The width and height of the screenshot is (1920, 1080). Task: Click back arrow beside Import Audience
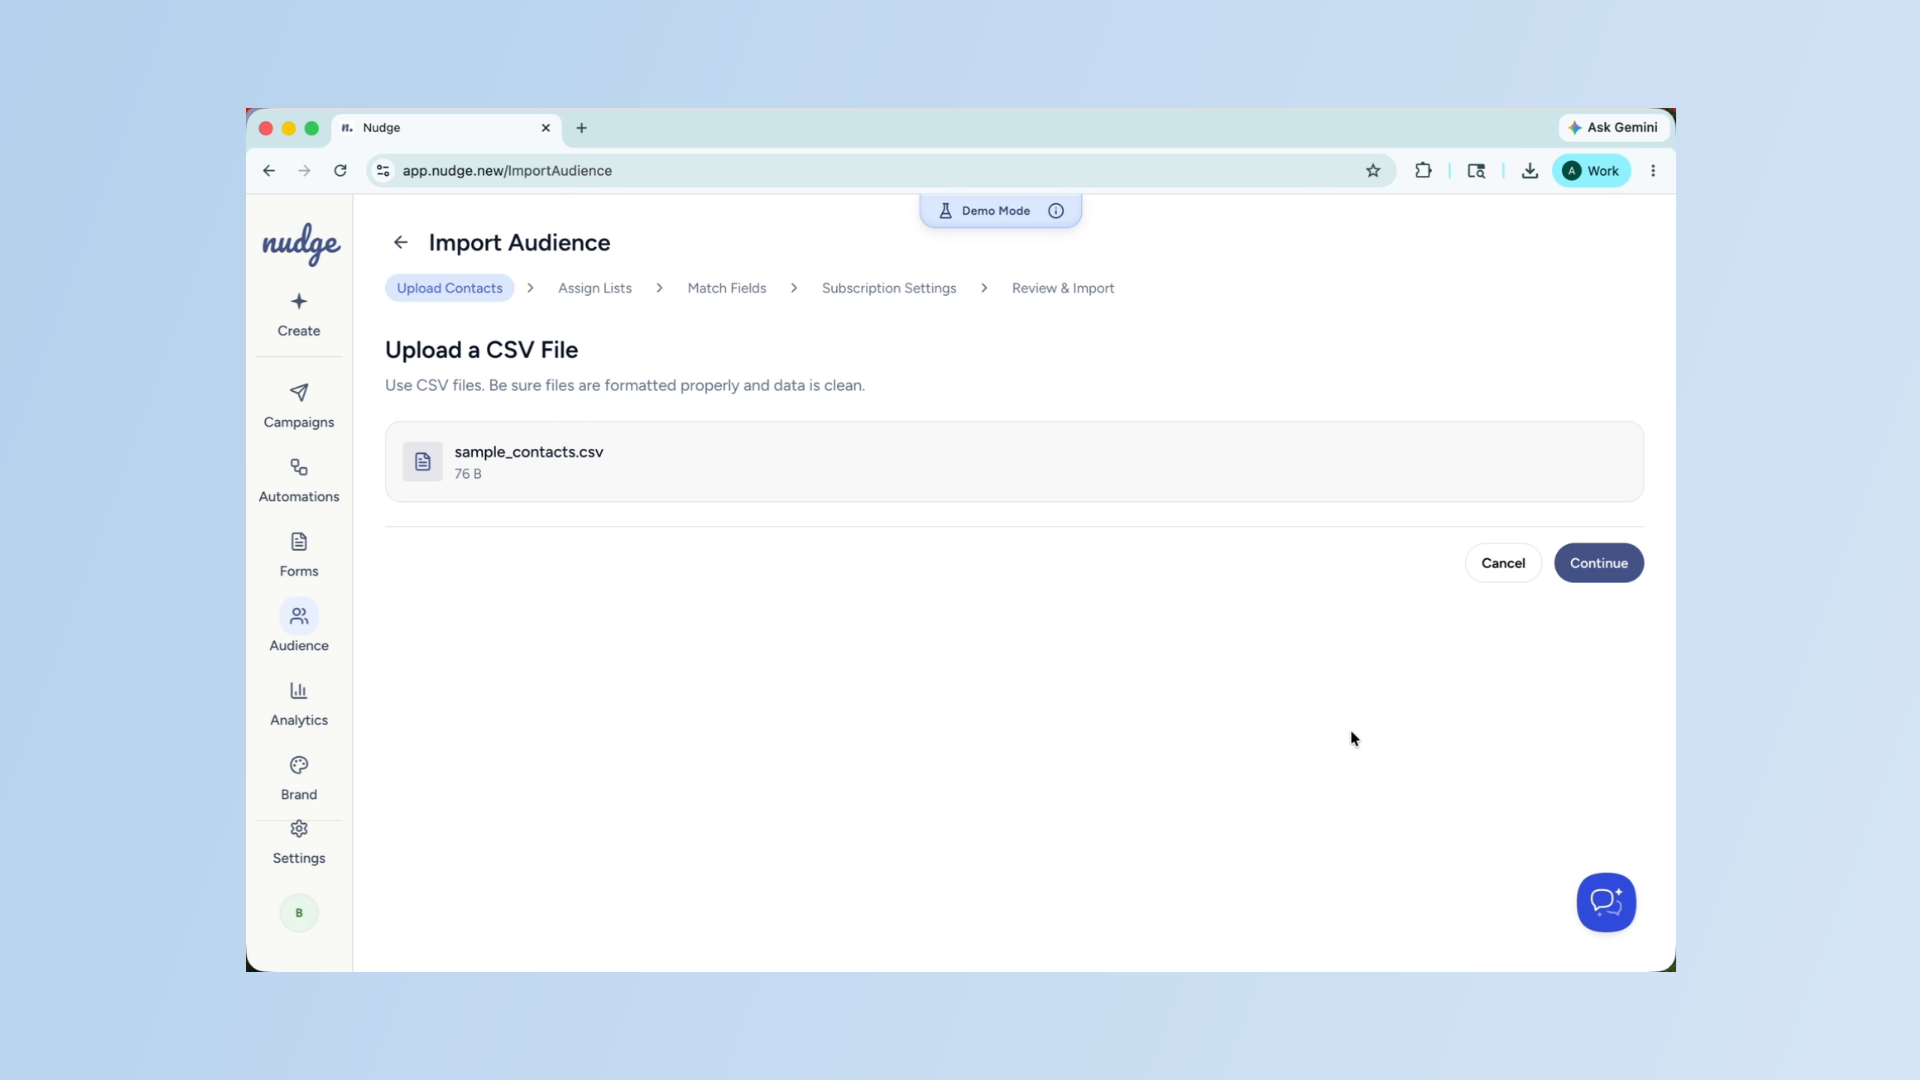[401, 242]
